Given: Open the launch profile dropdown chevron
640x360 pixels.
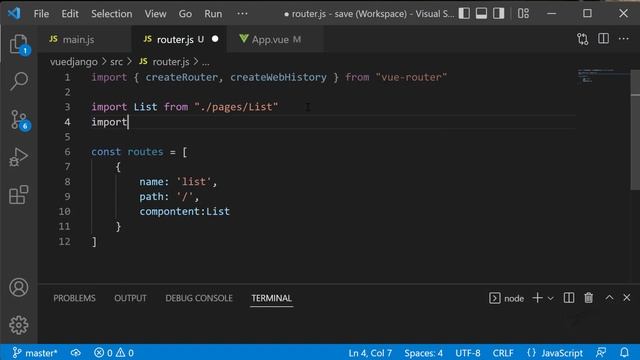Looking at the screenshot, I should click(551, 298).
